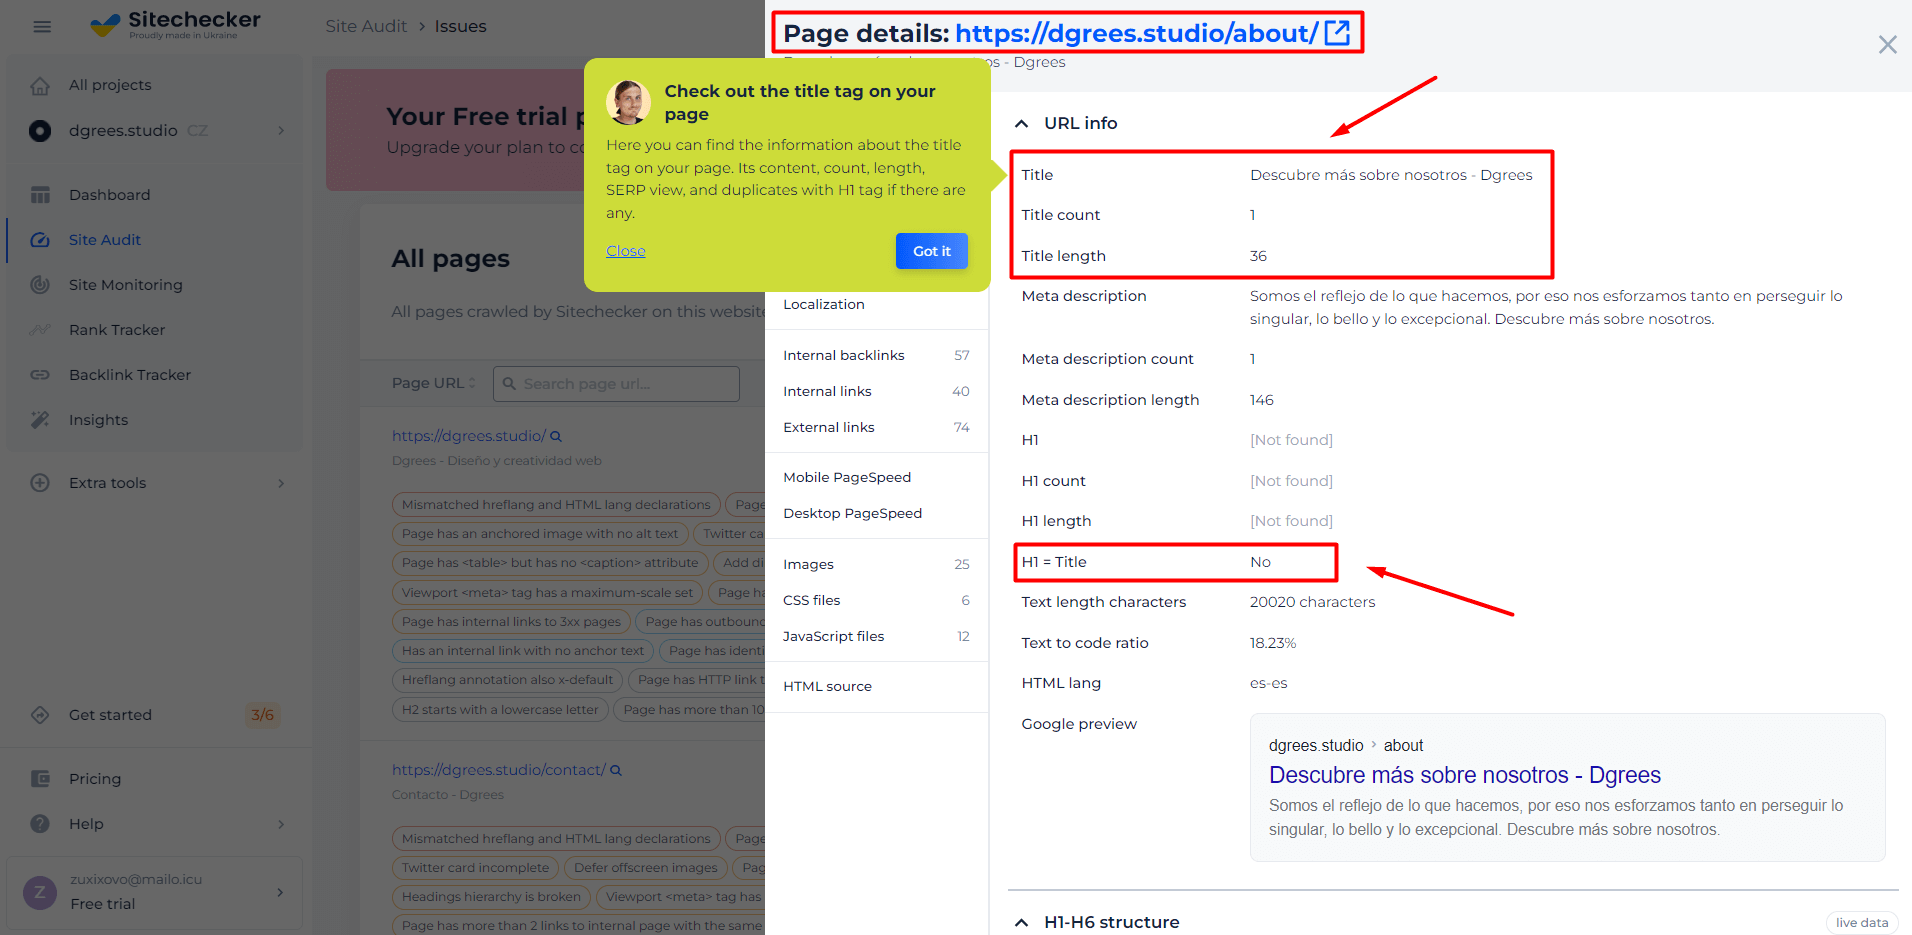Open Insights in sidebar
The width and height of the screenshot is (1912, 935).
click(98, 420)
